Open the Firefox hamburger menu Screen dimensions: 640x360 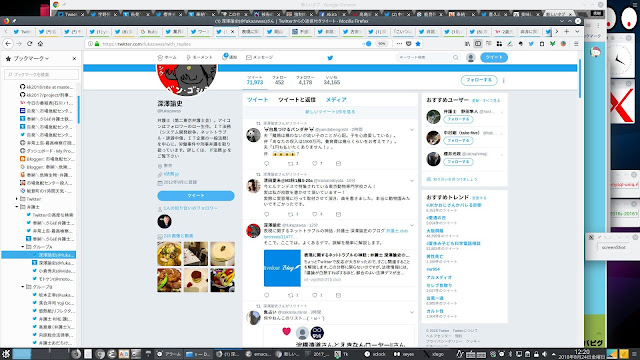pyautogui.click(x=576, y=44)
